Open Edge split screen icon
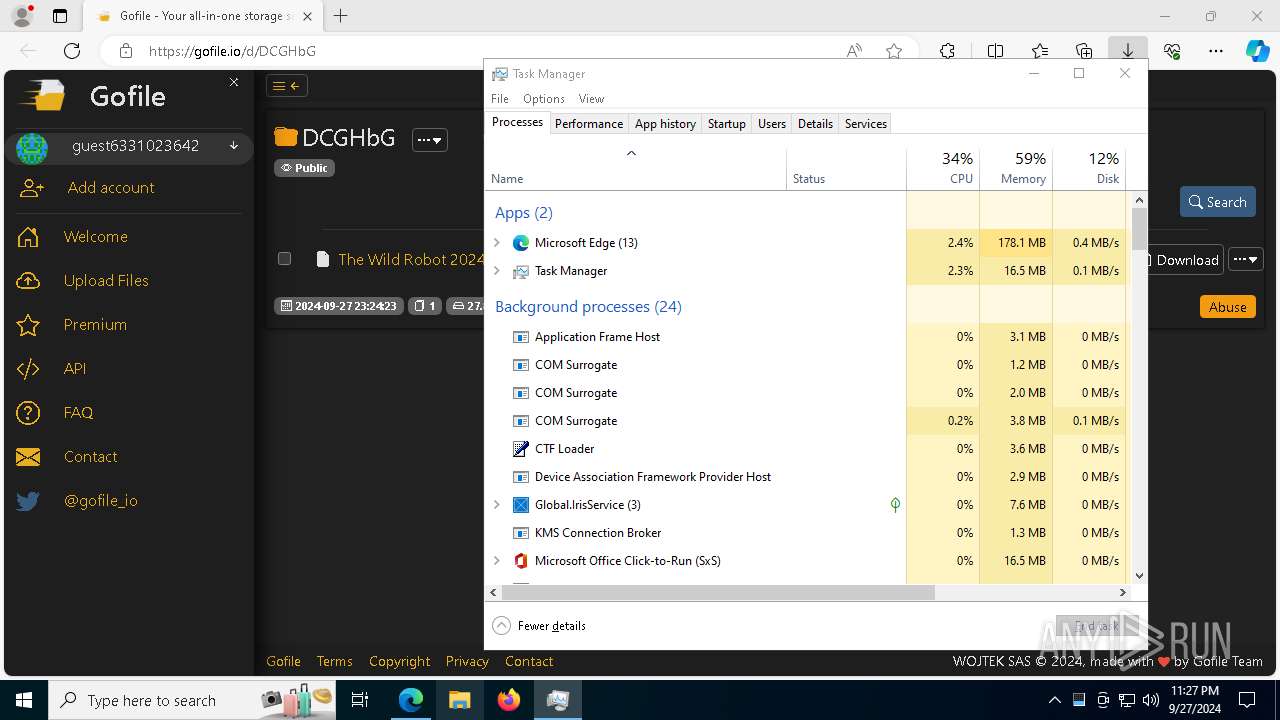Image resolution: width=1280 pixels, height=720 pixels. click(995, 51)
